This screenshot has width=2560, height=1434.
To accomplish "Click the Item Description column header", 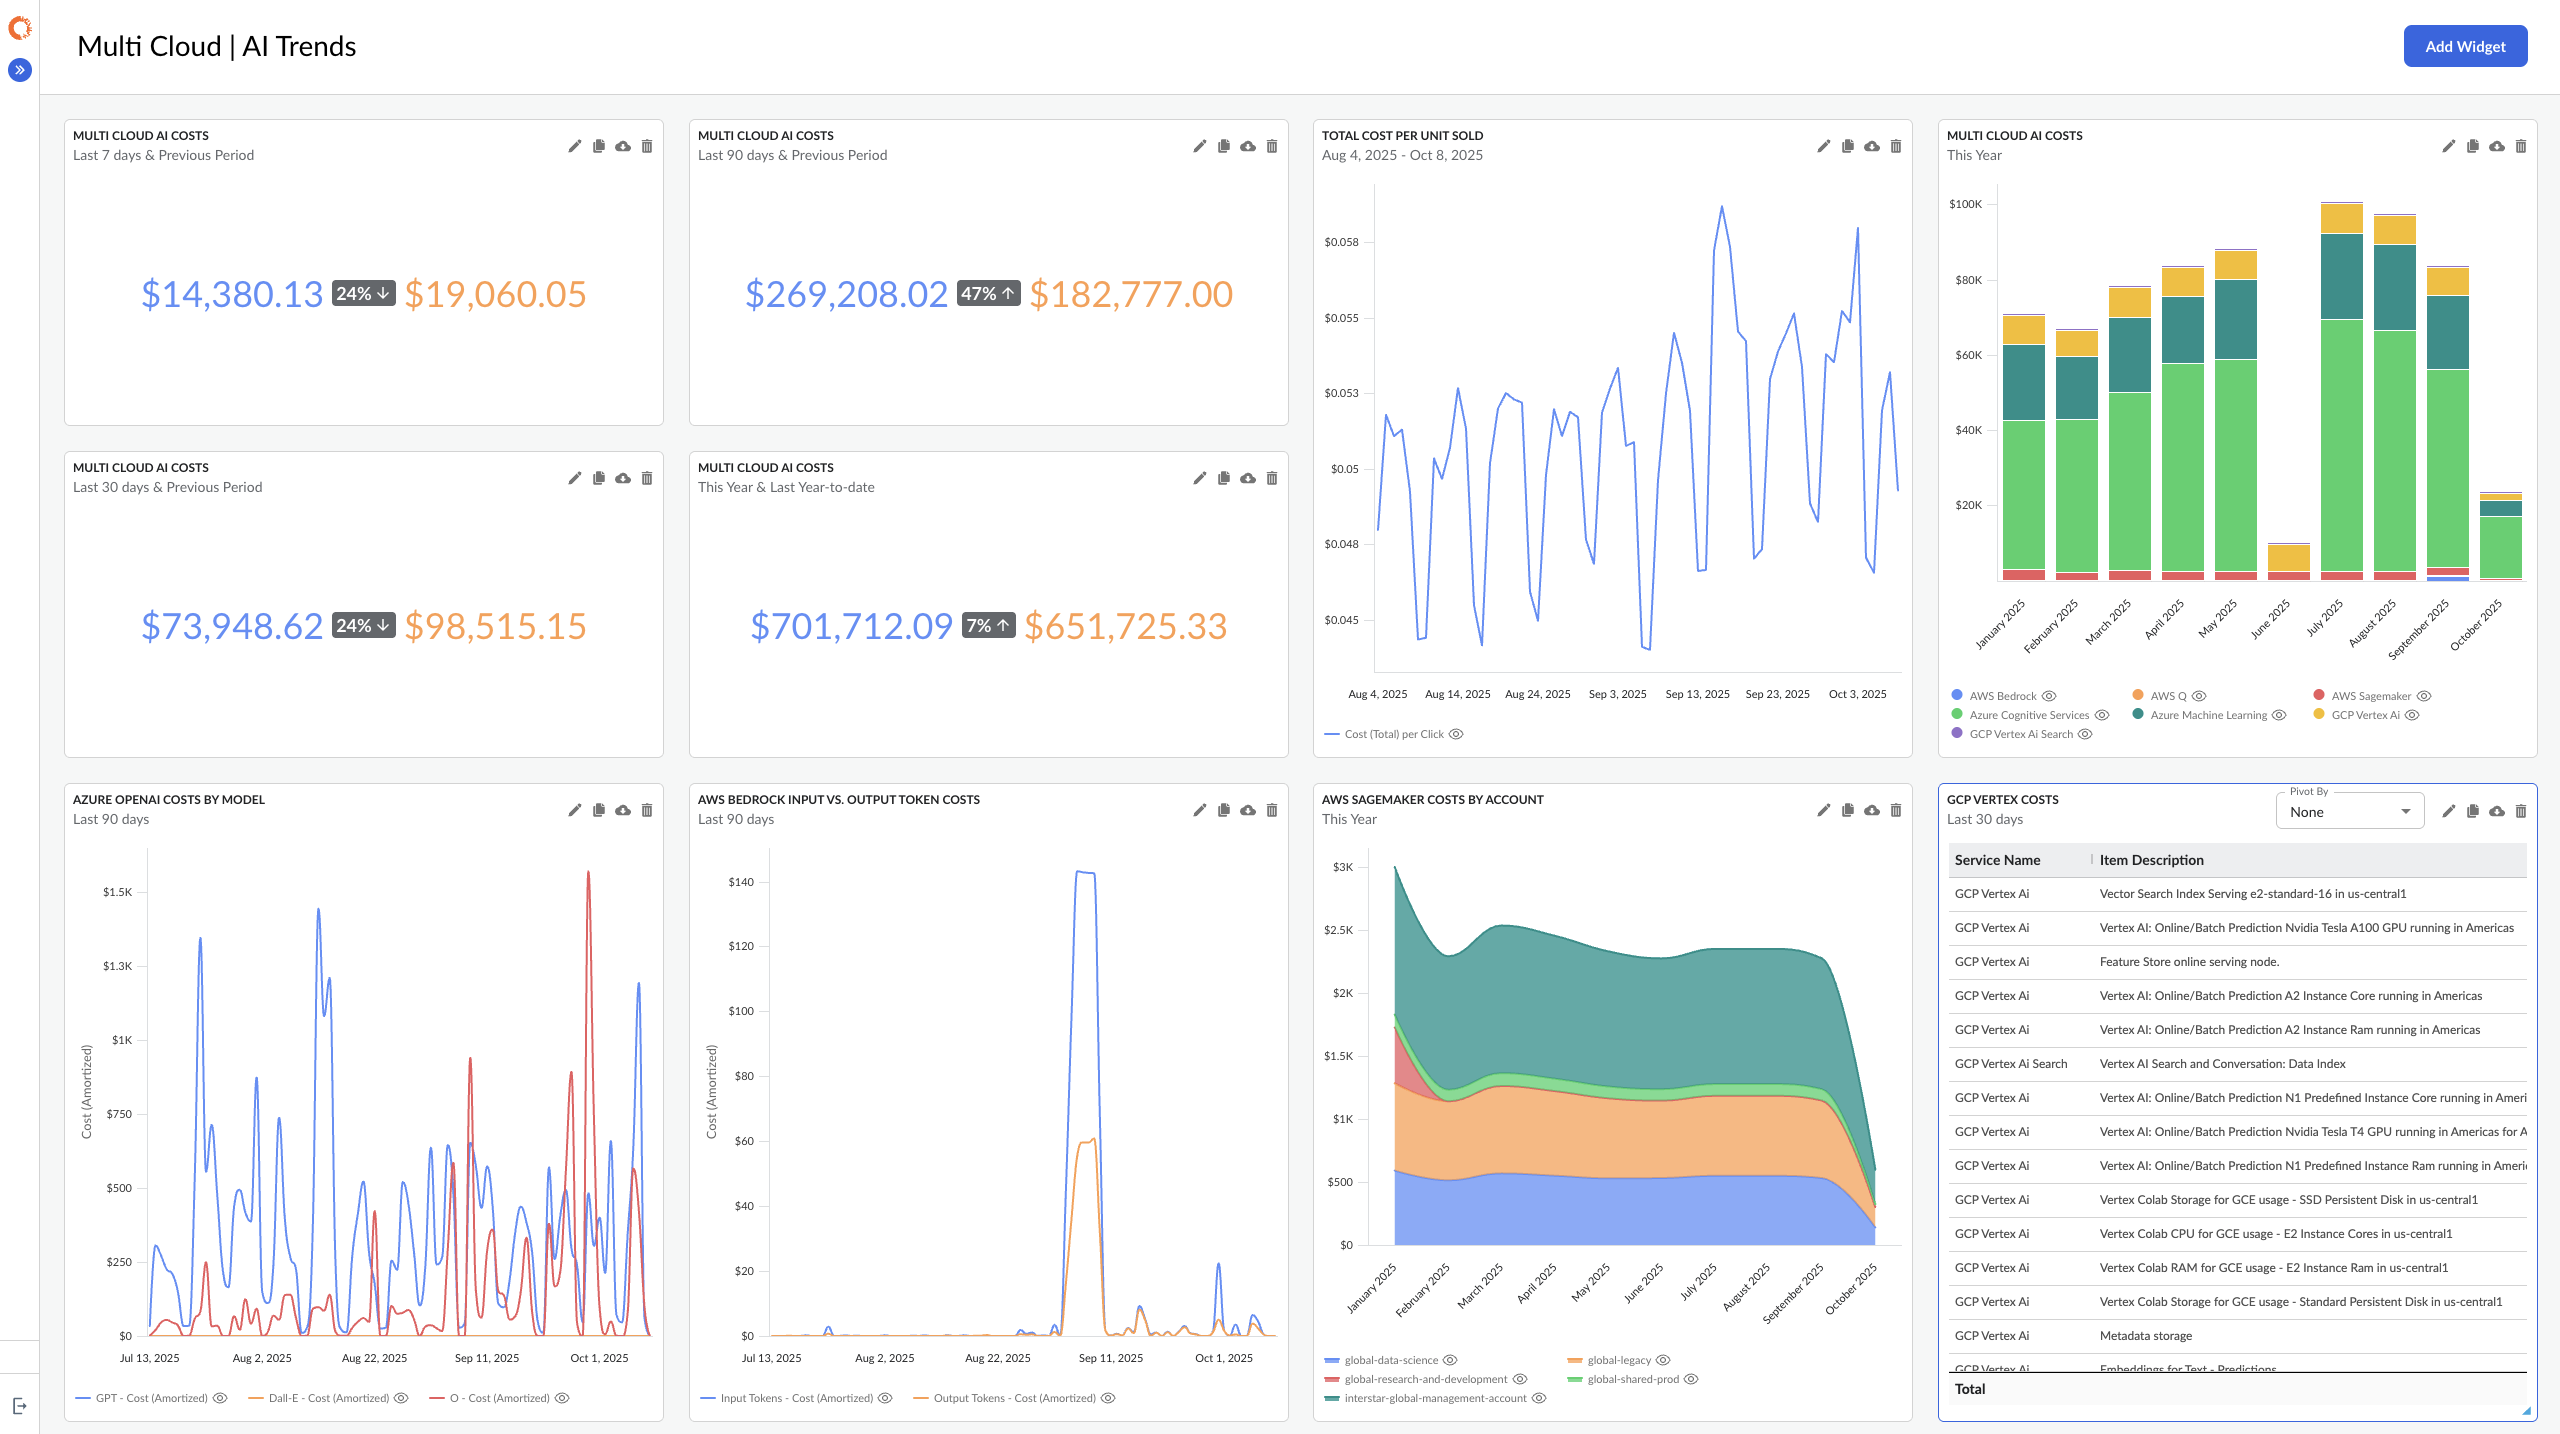I will coord(2151,860).
